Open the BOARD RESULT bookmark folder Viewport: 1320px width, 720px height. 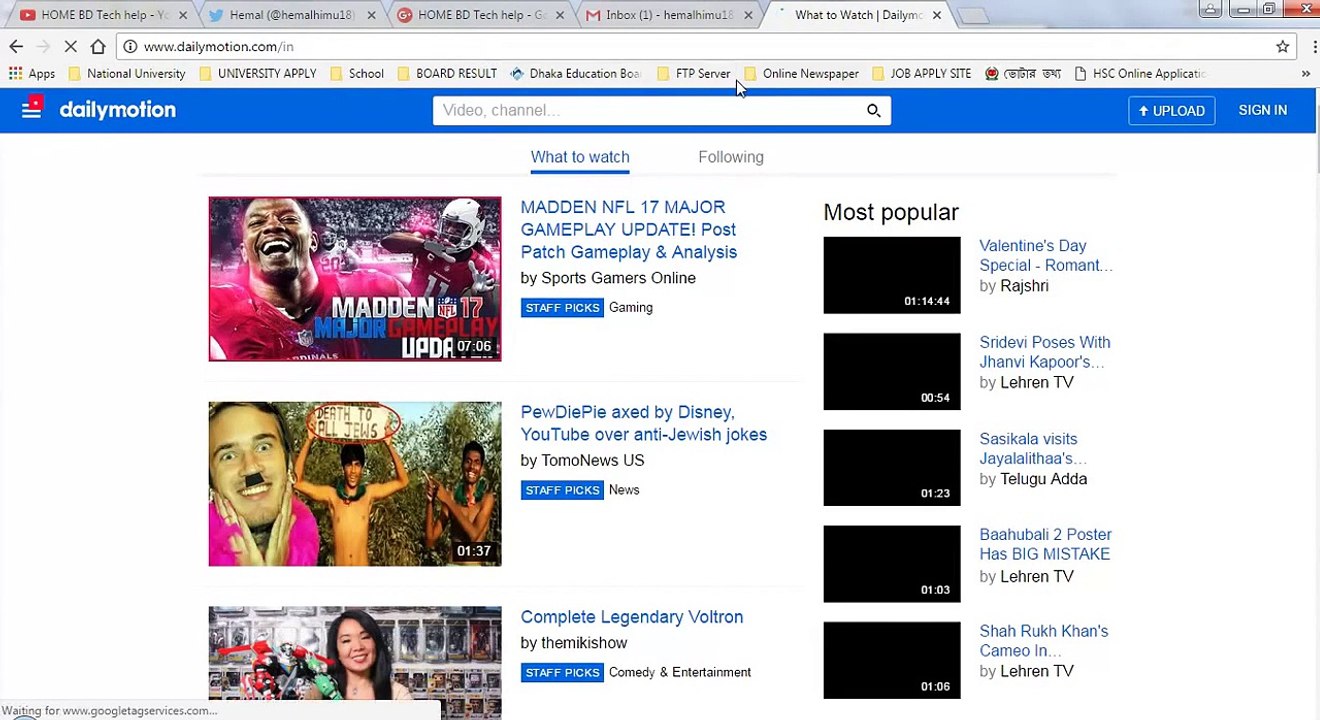tap(446, 73)
